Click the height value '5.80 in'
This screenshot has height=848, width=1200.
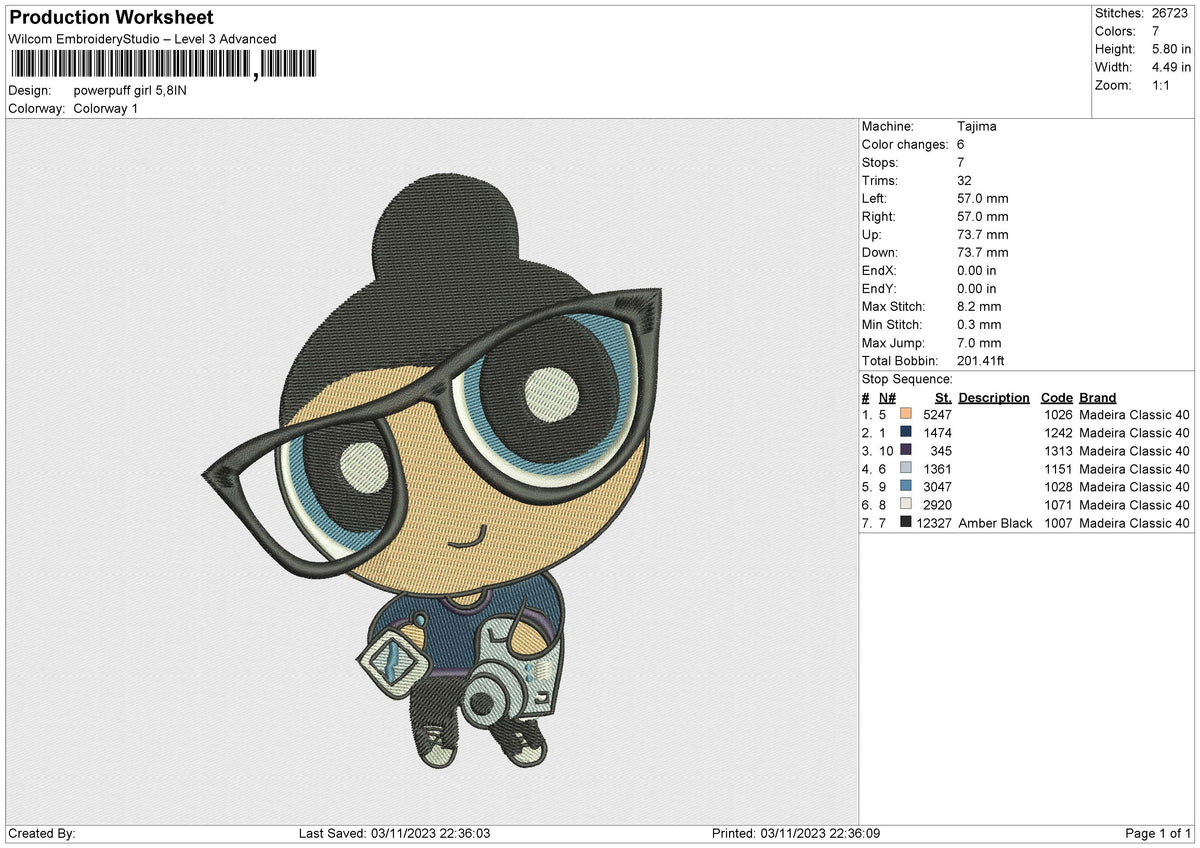tap(1171, 49)
